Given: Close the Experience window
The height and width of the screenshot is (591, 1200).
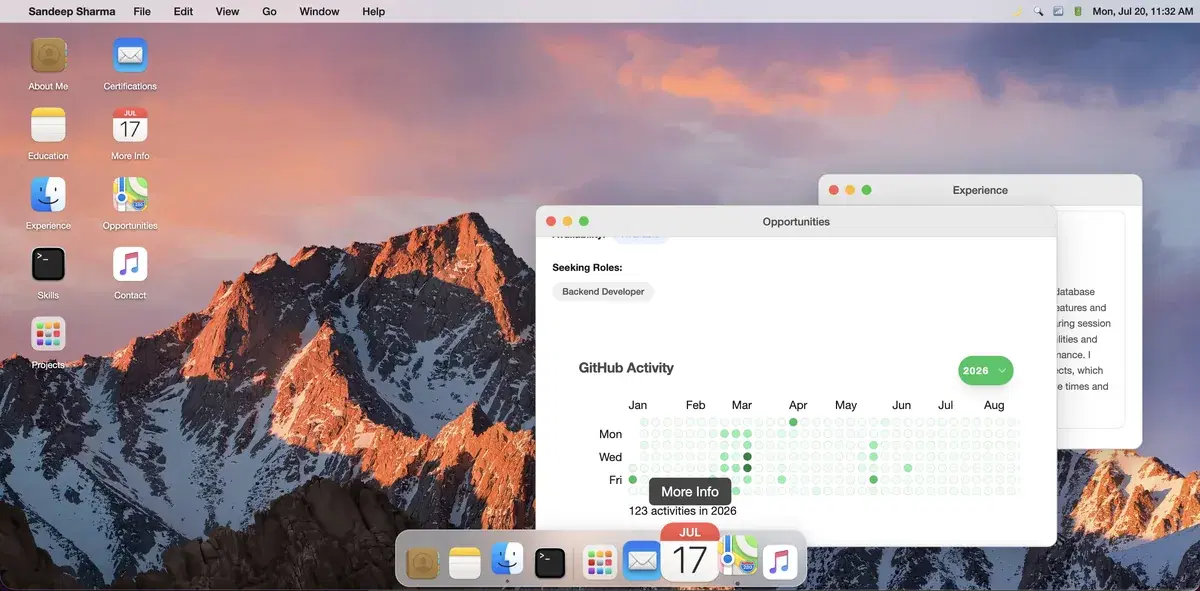Looking at the screenshot, I should click(x=833, y=190).
